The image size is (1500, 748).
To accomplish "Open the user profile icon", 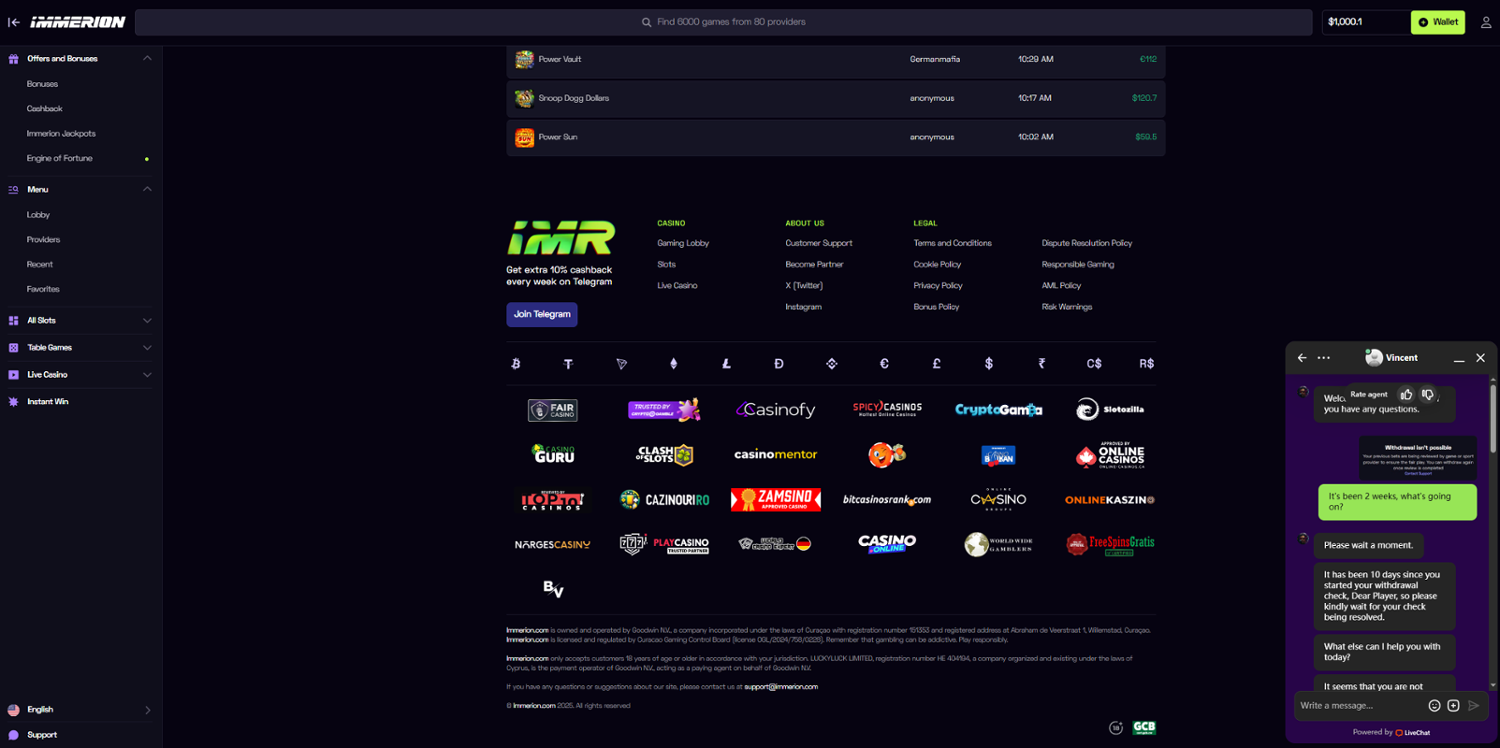I will click(1486, 22).
